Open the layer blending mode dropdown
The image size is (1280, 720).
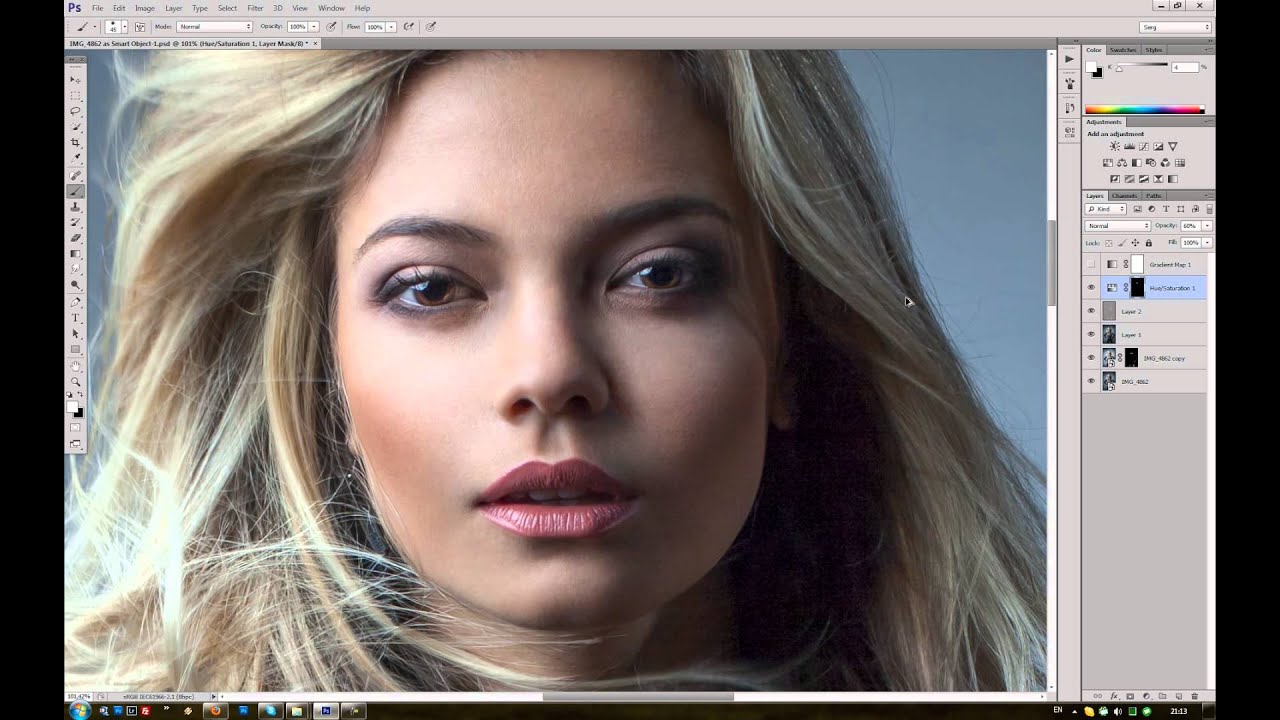tap(1117, 226)
